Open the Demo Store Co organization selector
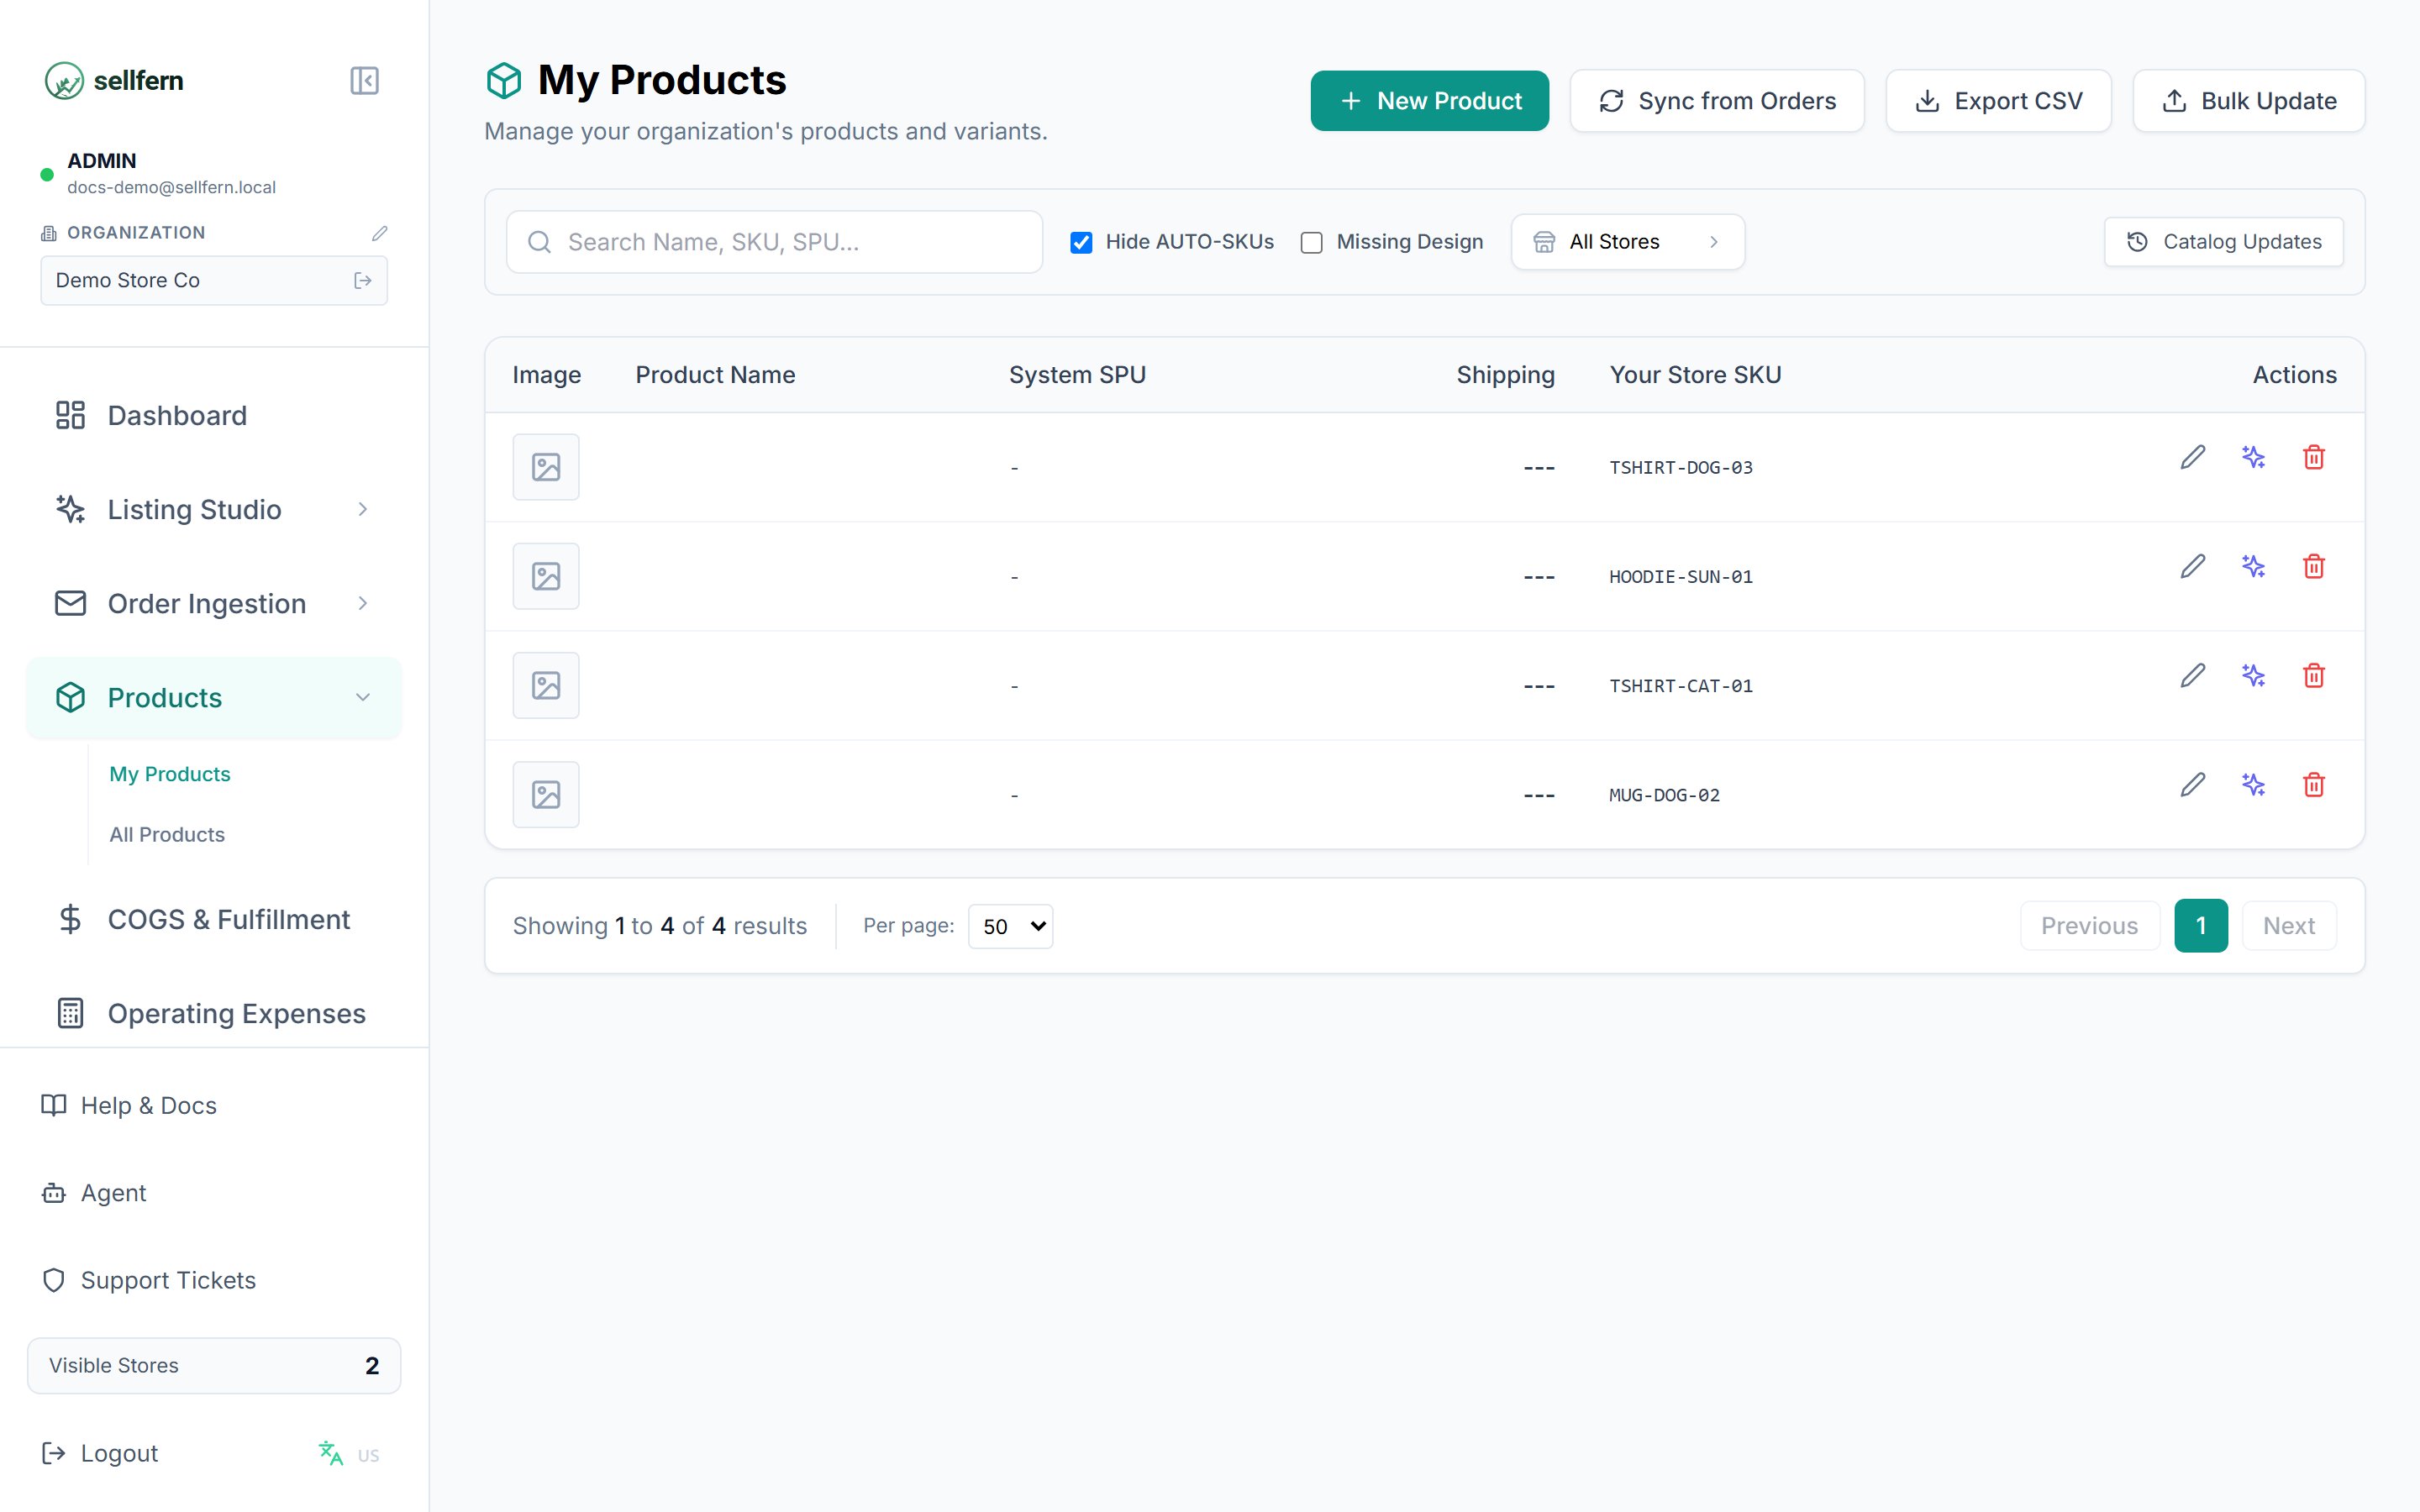This screenshot has width=2420, height=1512. (x=214, y=281)
